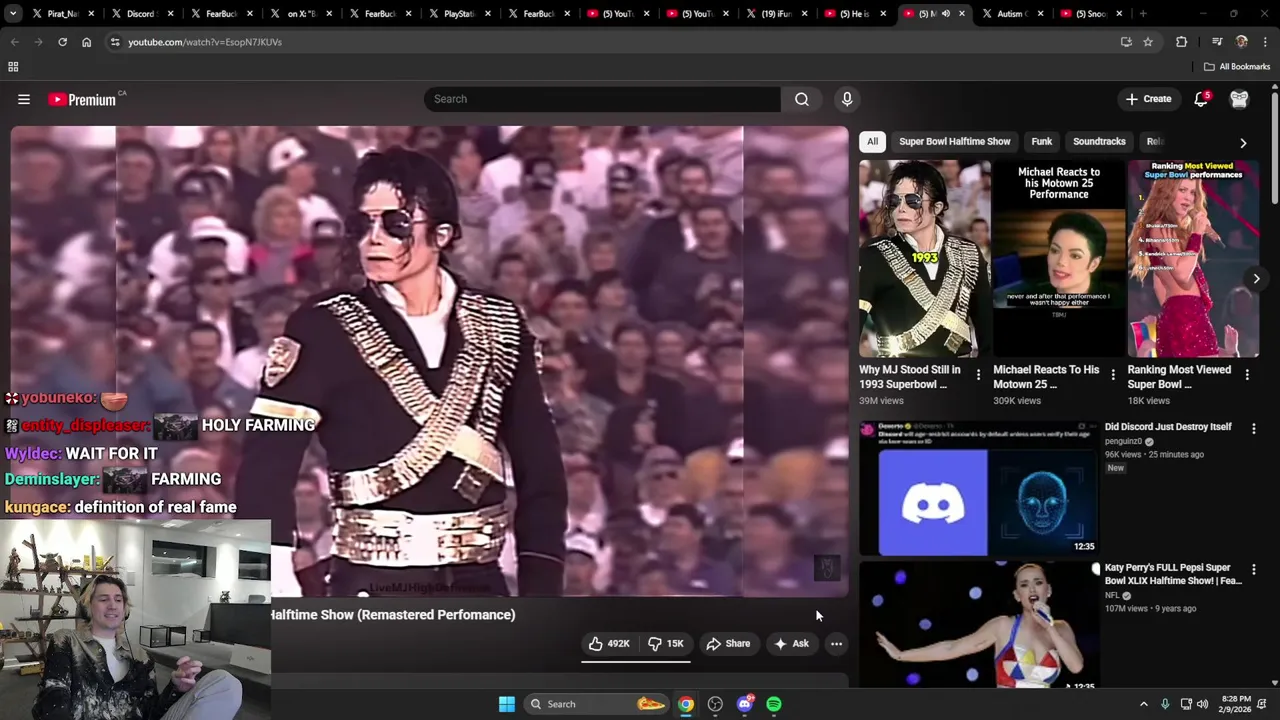1280x720 pixels.
Task: Show next shorts with carousel arrow
Action: [1256, 279]
